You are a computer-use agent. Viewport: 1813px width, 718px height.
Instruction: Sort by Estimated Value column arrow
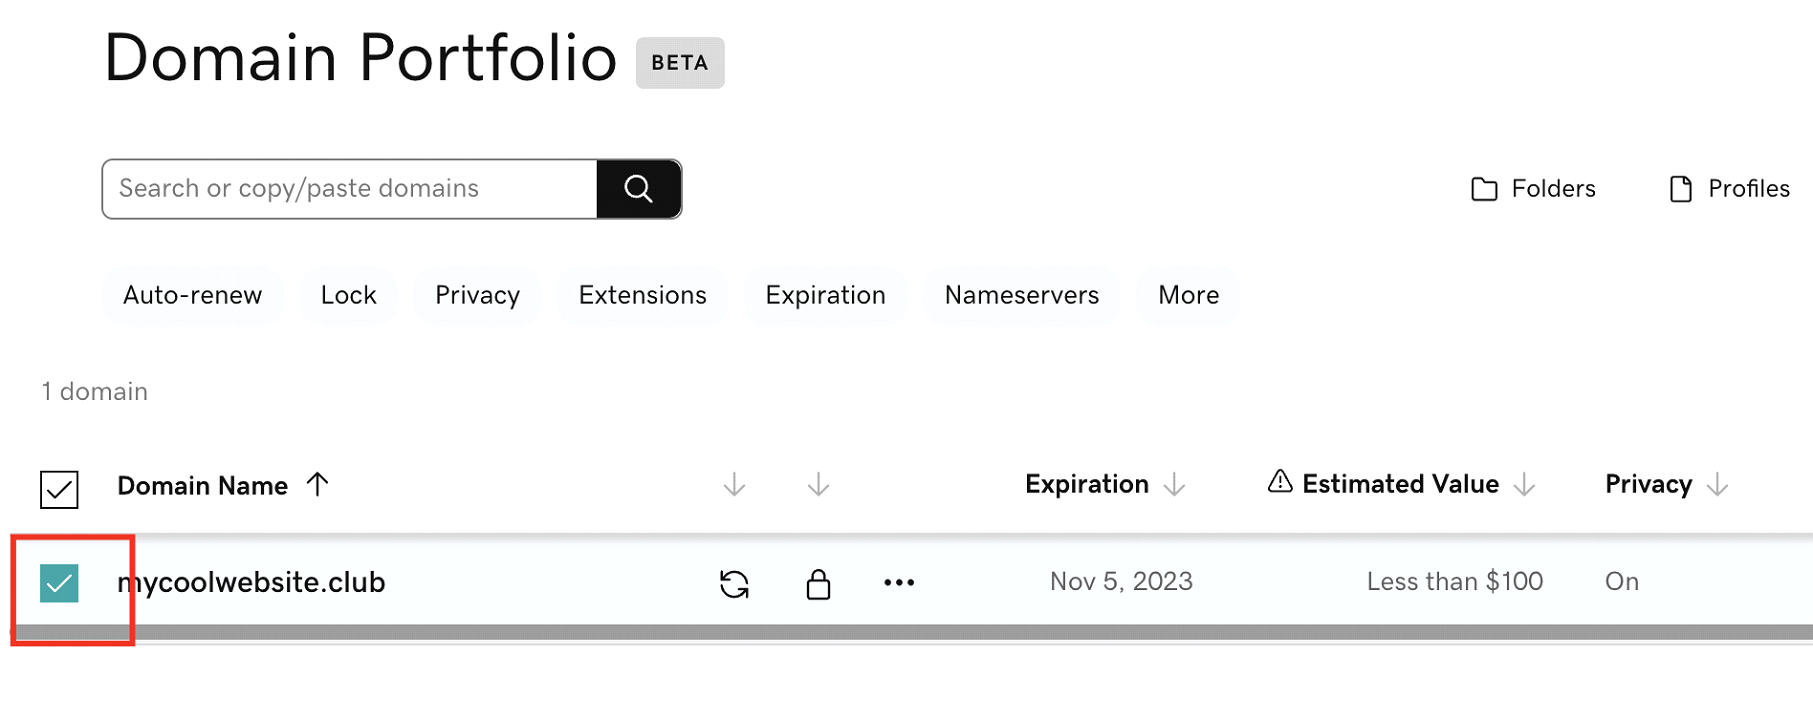(x=1524, y=485)
